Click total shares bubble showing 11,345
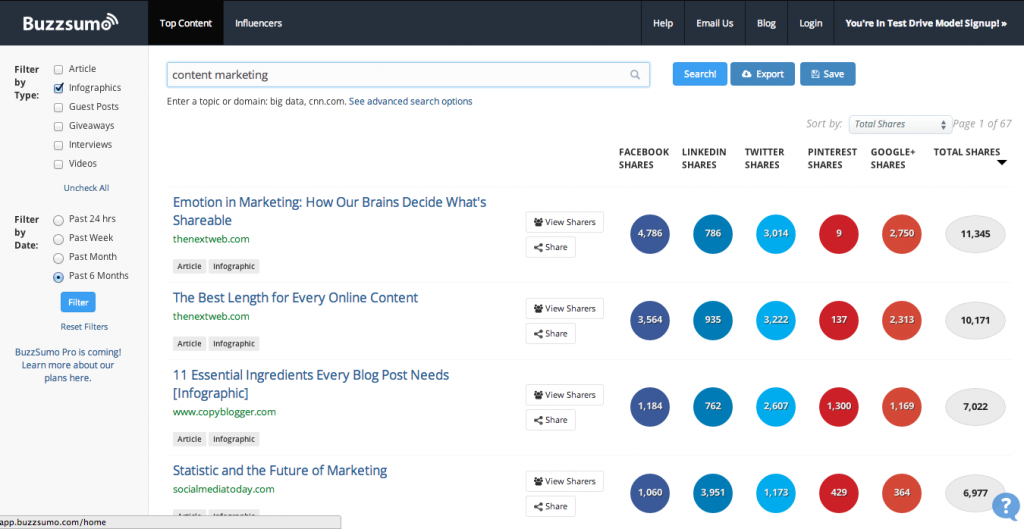The height and width of the screenshot is (529, 1024). [x=975, y=234]
